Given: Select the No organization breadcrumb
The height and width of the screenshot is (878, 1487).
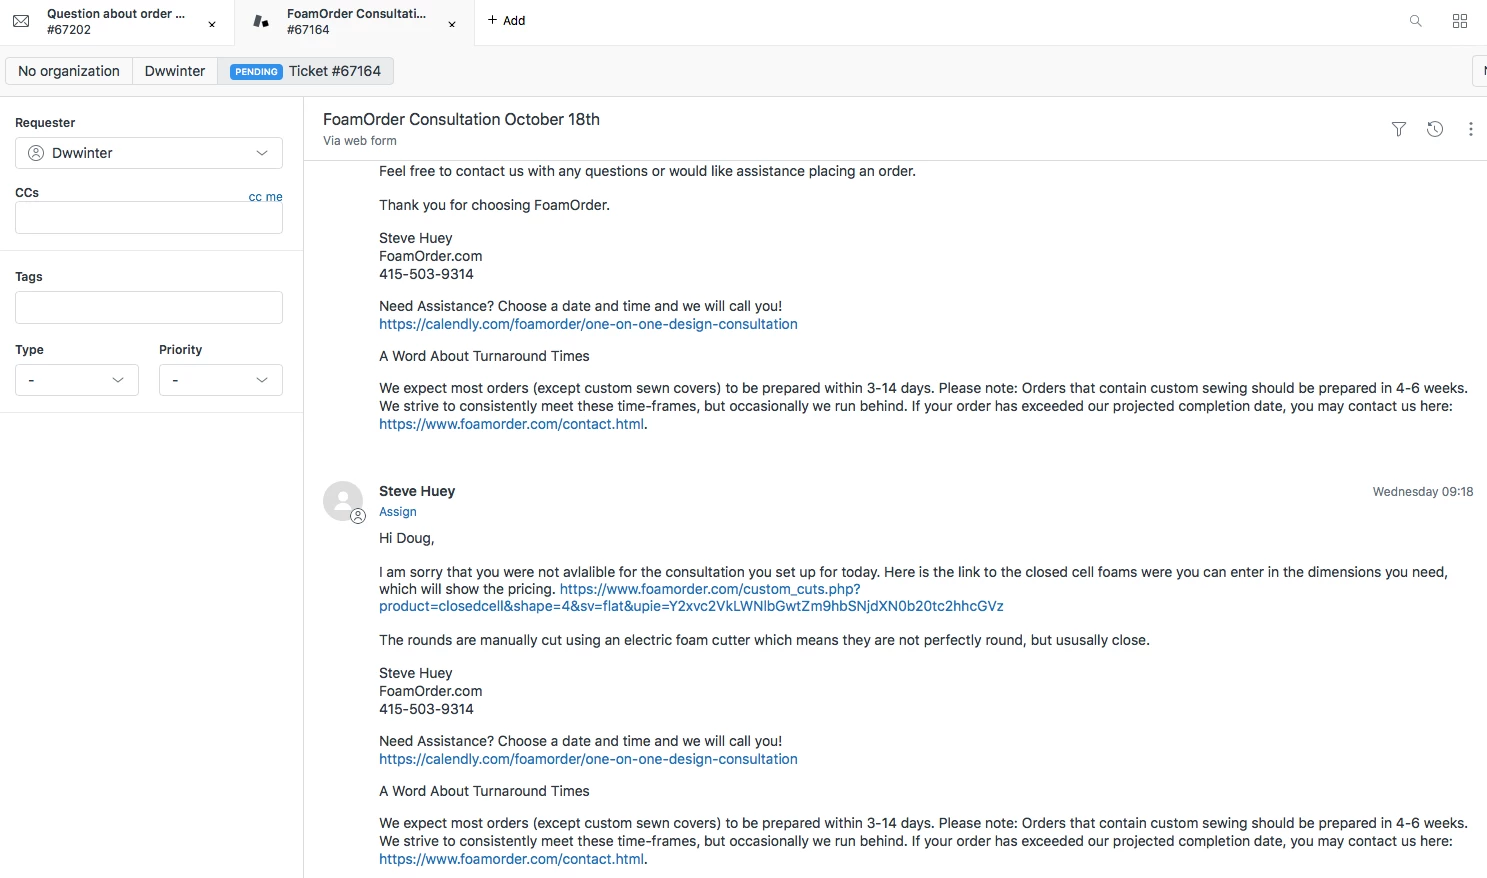Looking at the screenshot, I should click(x=69, y=71).
